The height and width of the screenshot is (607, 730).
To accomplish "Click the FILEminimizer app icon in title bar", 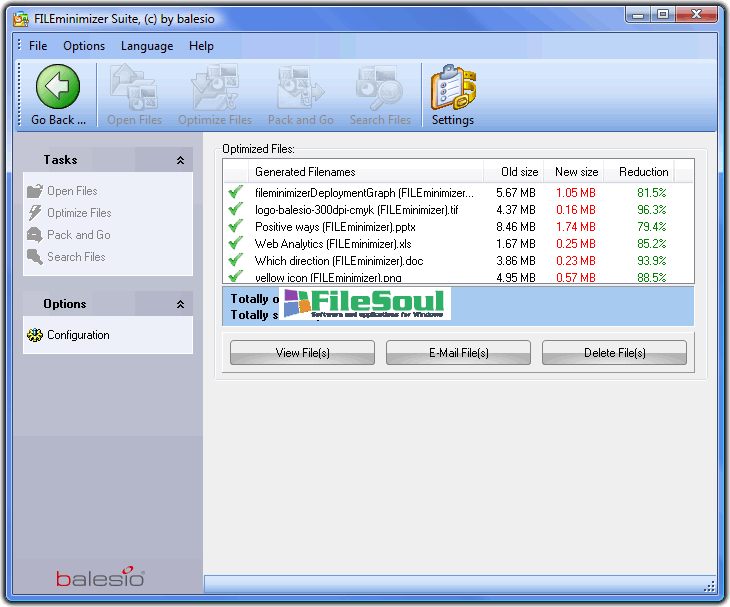I will click(20, 19).
